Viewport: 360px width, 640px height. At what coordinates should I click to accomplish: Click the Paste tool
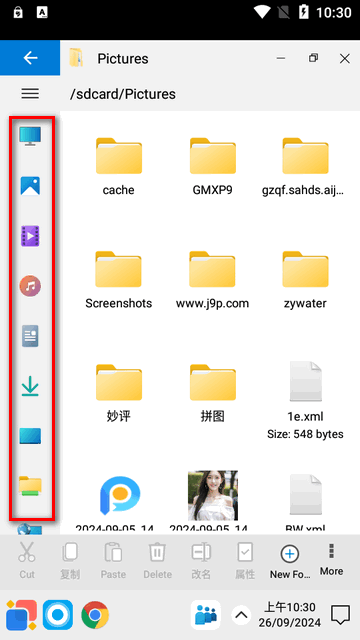pyautogui.click(x=113, y=561)
